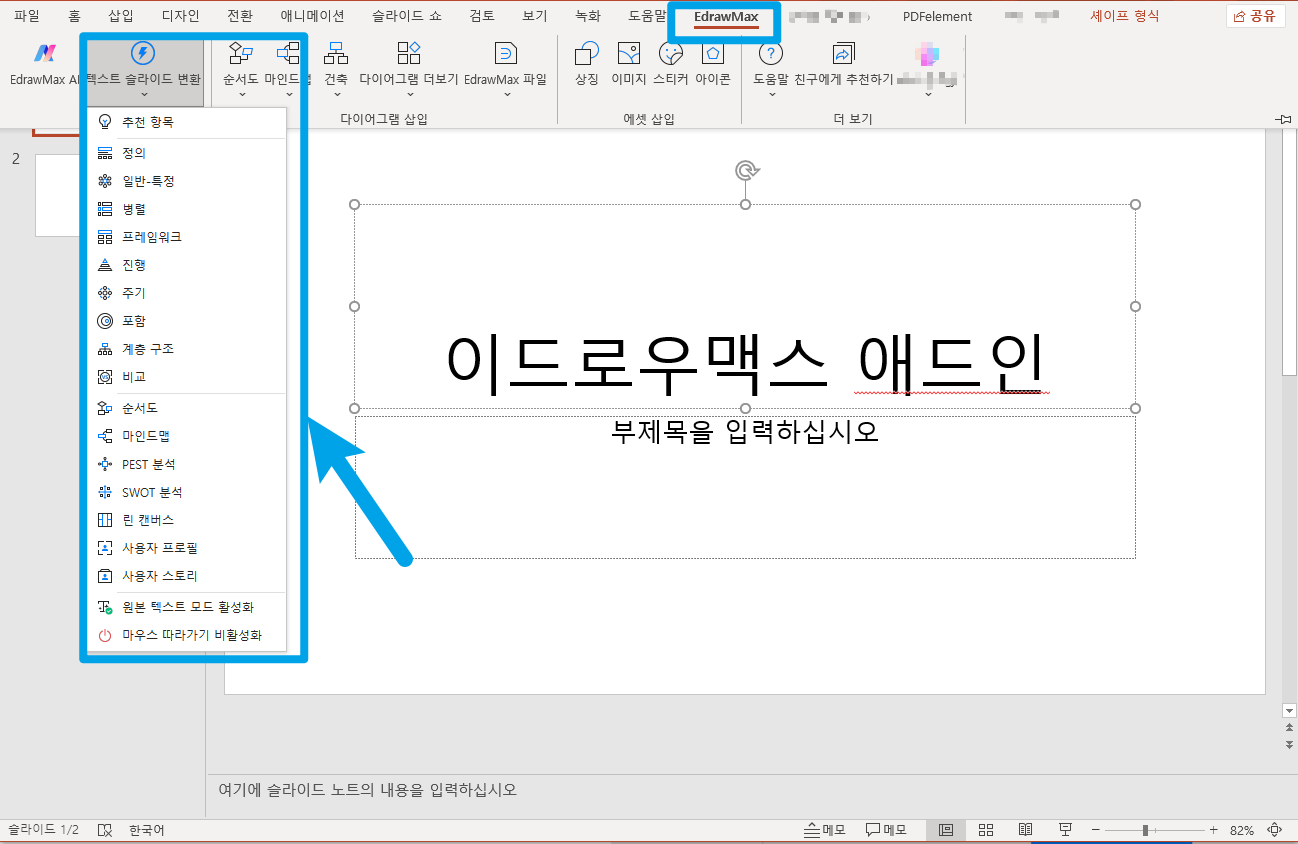
Task: Choose 추천 항목 lightbulb entry in dropdown
Action: click(187, 122)
